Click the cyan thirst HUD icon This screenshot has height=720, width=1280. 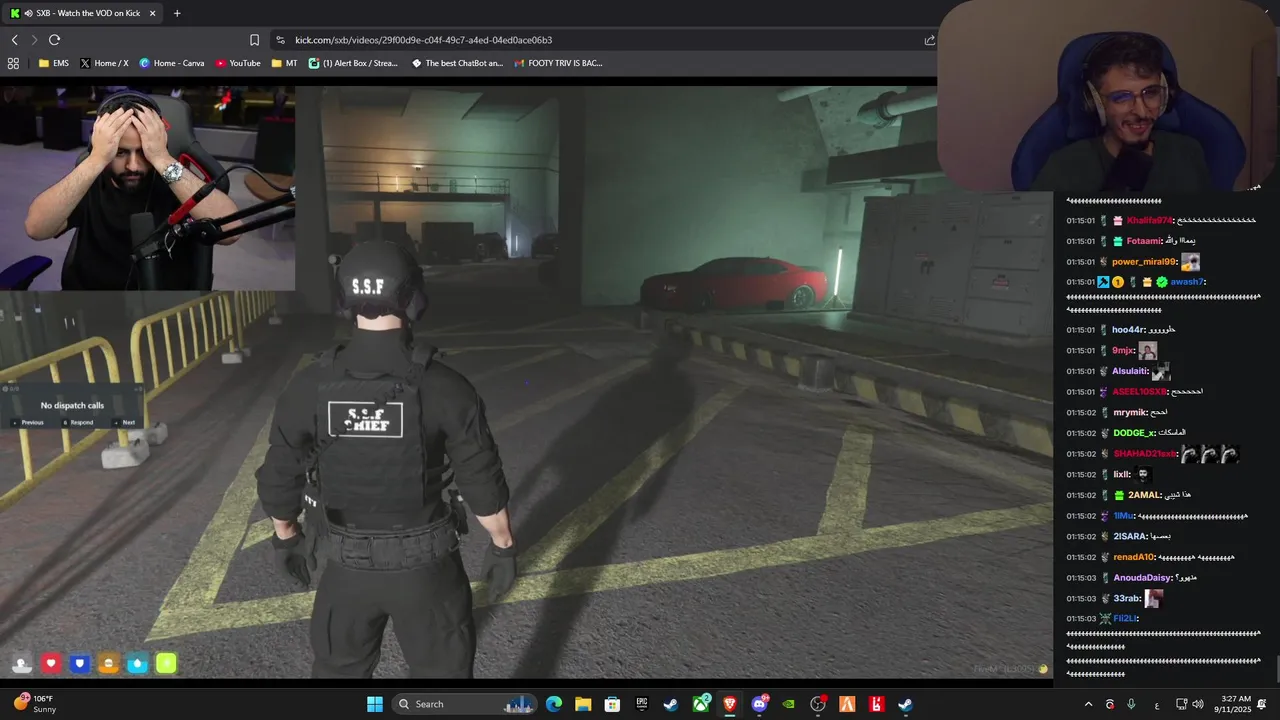pyautogui.click(x=137, y=663)
